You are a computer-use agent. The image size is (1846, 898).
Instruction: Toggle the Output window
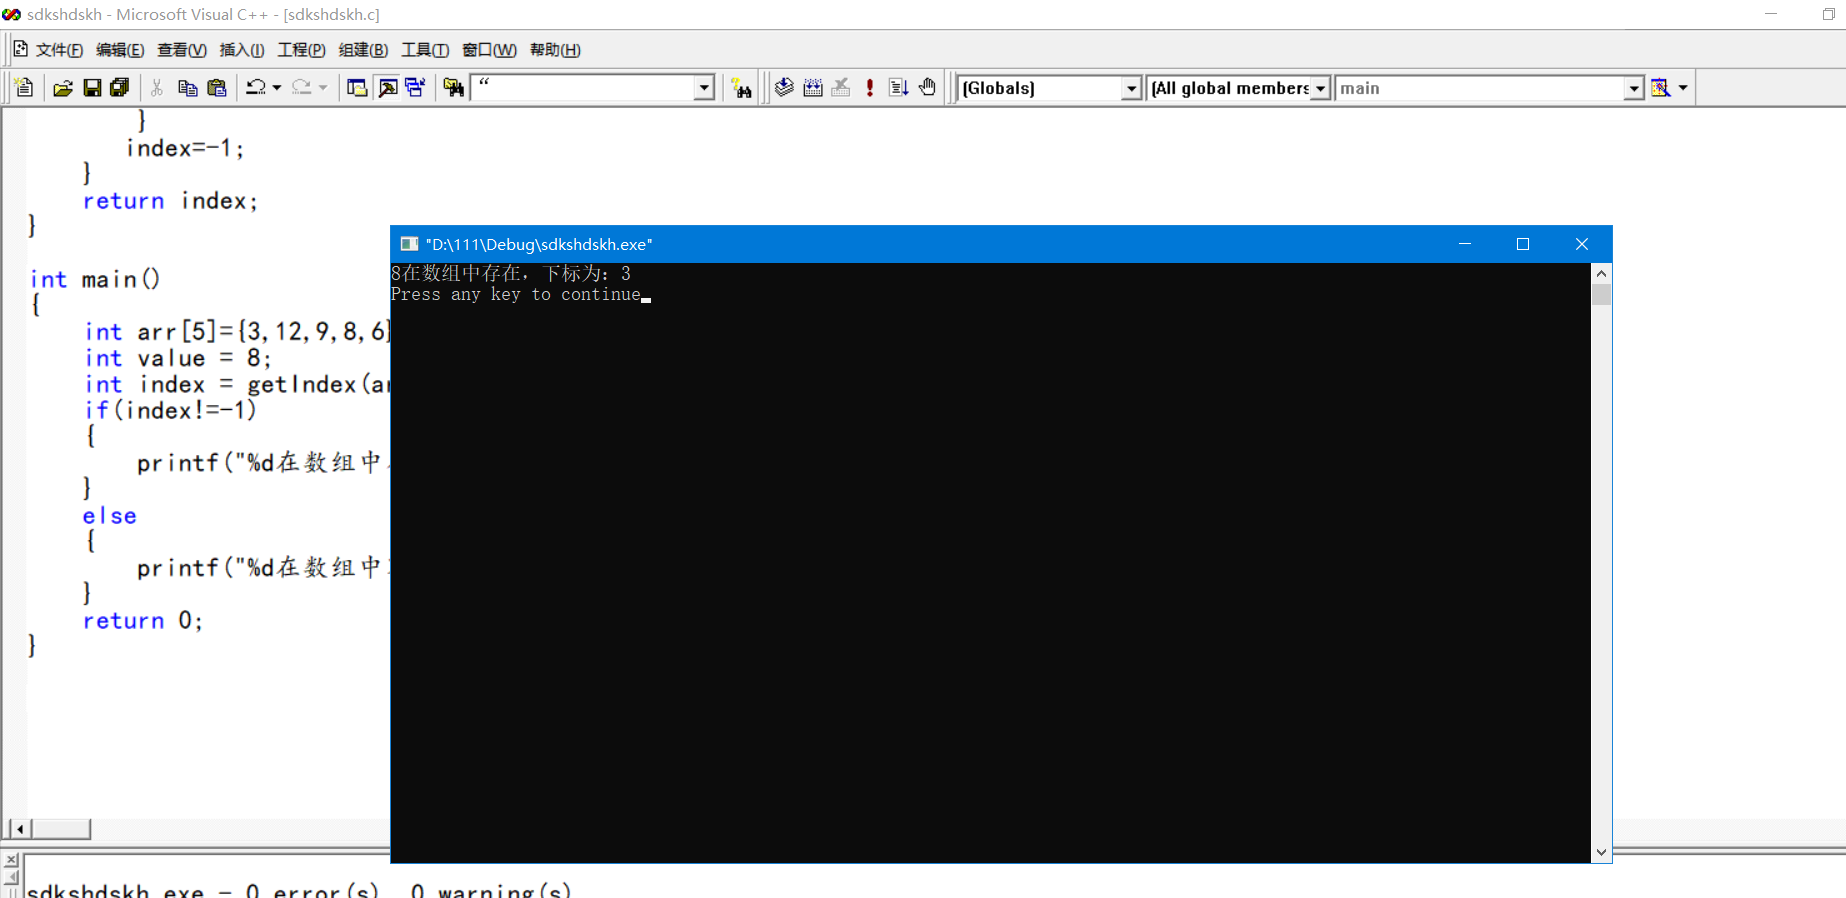[387, 88]
